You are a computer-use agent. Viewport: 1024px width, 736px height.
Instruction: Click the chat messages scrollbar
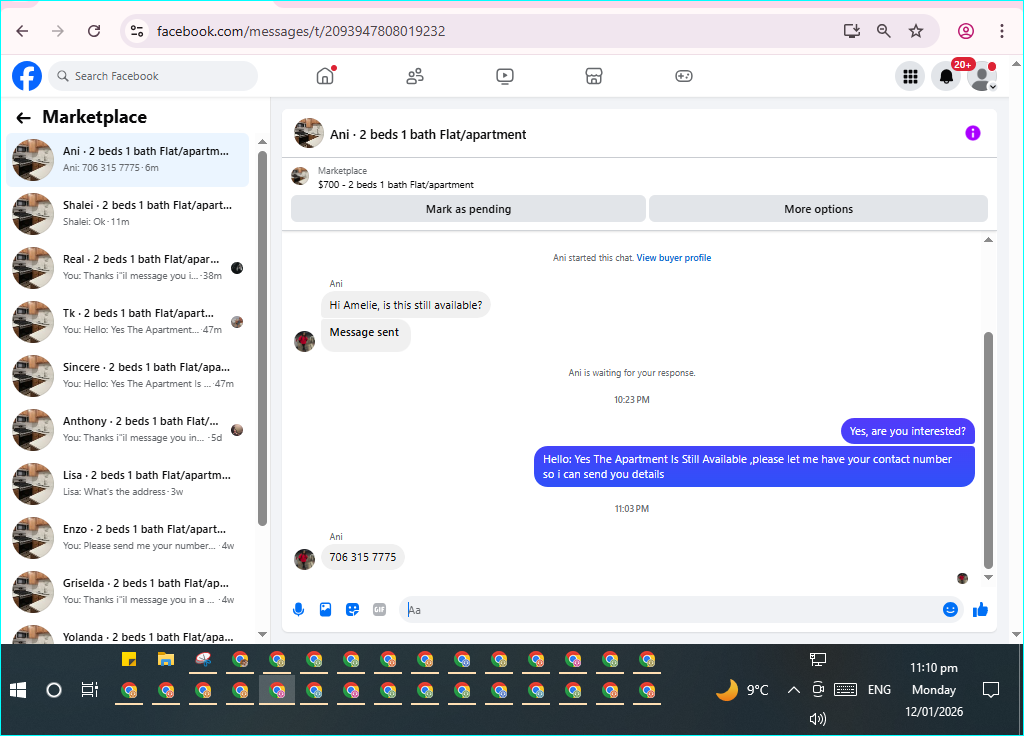(988, 451)
